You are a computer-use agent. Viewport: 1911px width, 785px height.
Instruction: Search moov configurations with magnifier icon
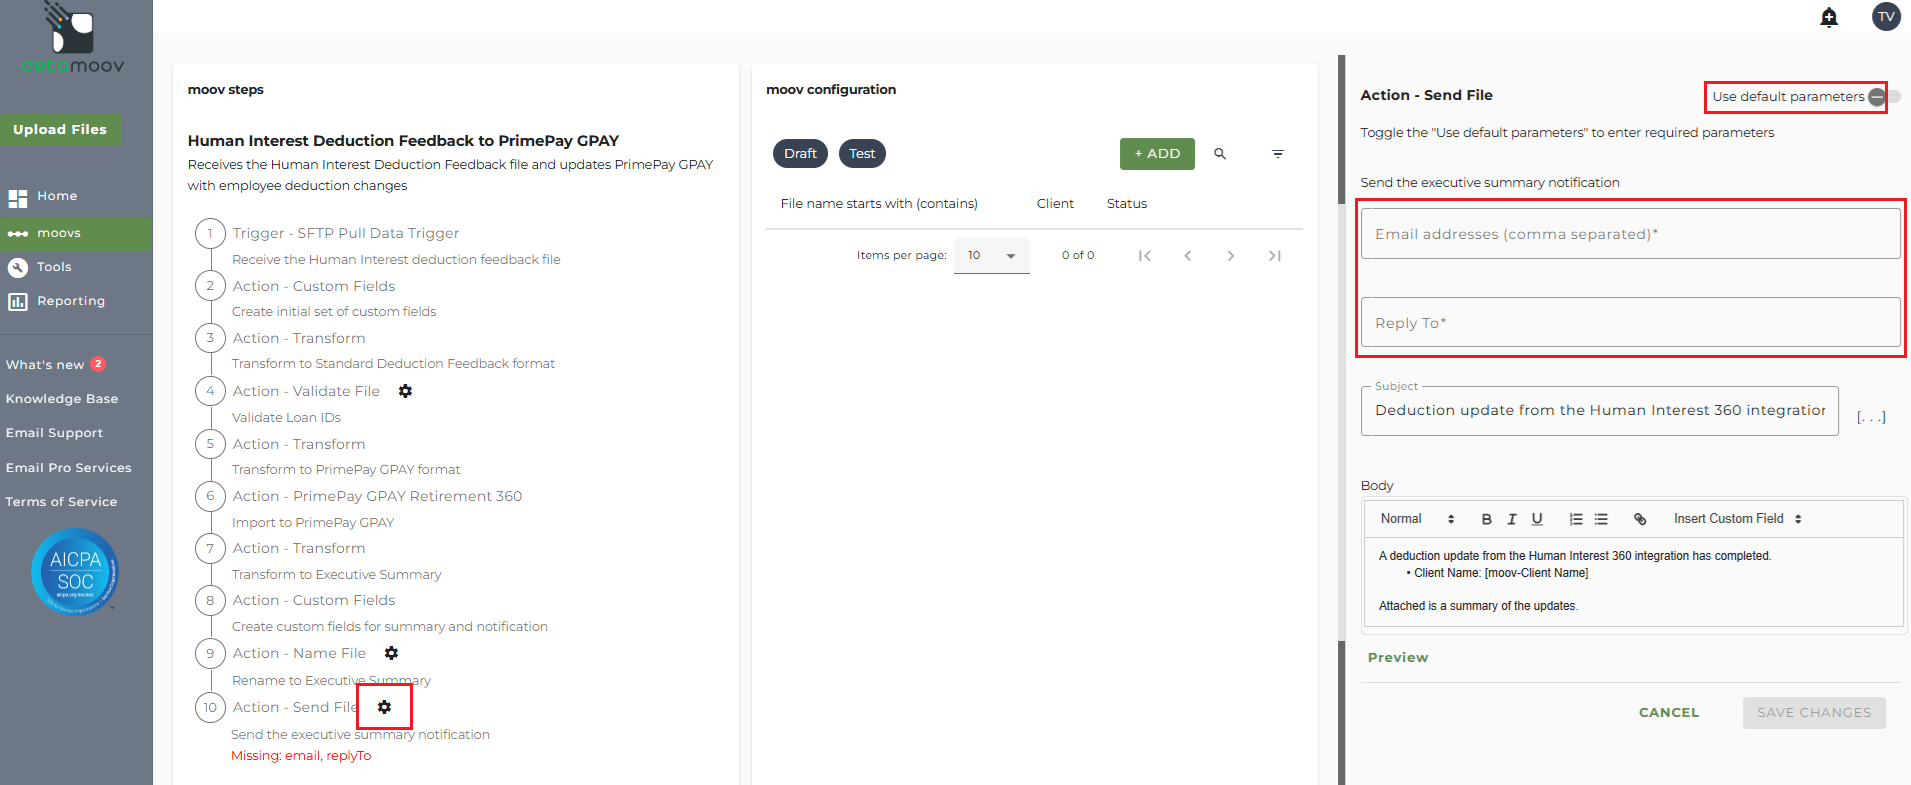(x=1220, y=154)
